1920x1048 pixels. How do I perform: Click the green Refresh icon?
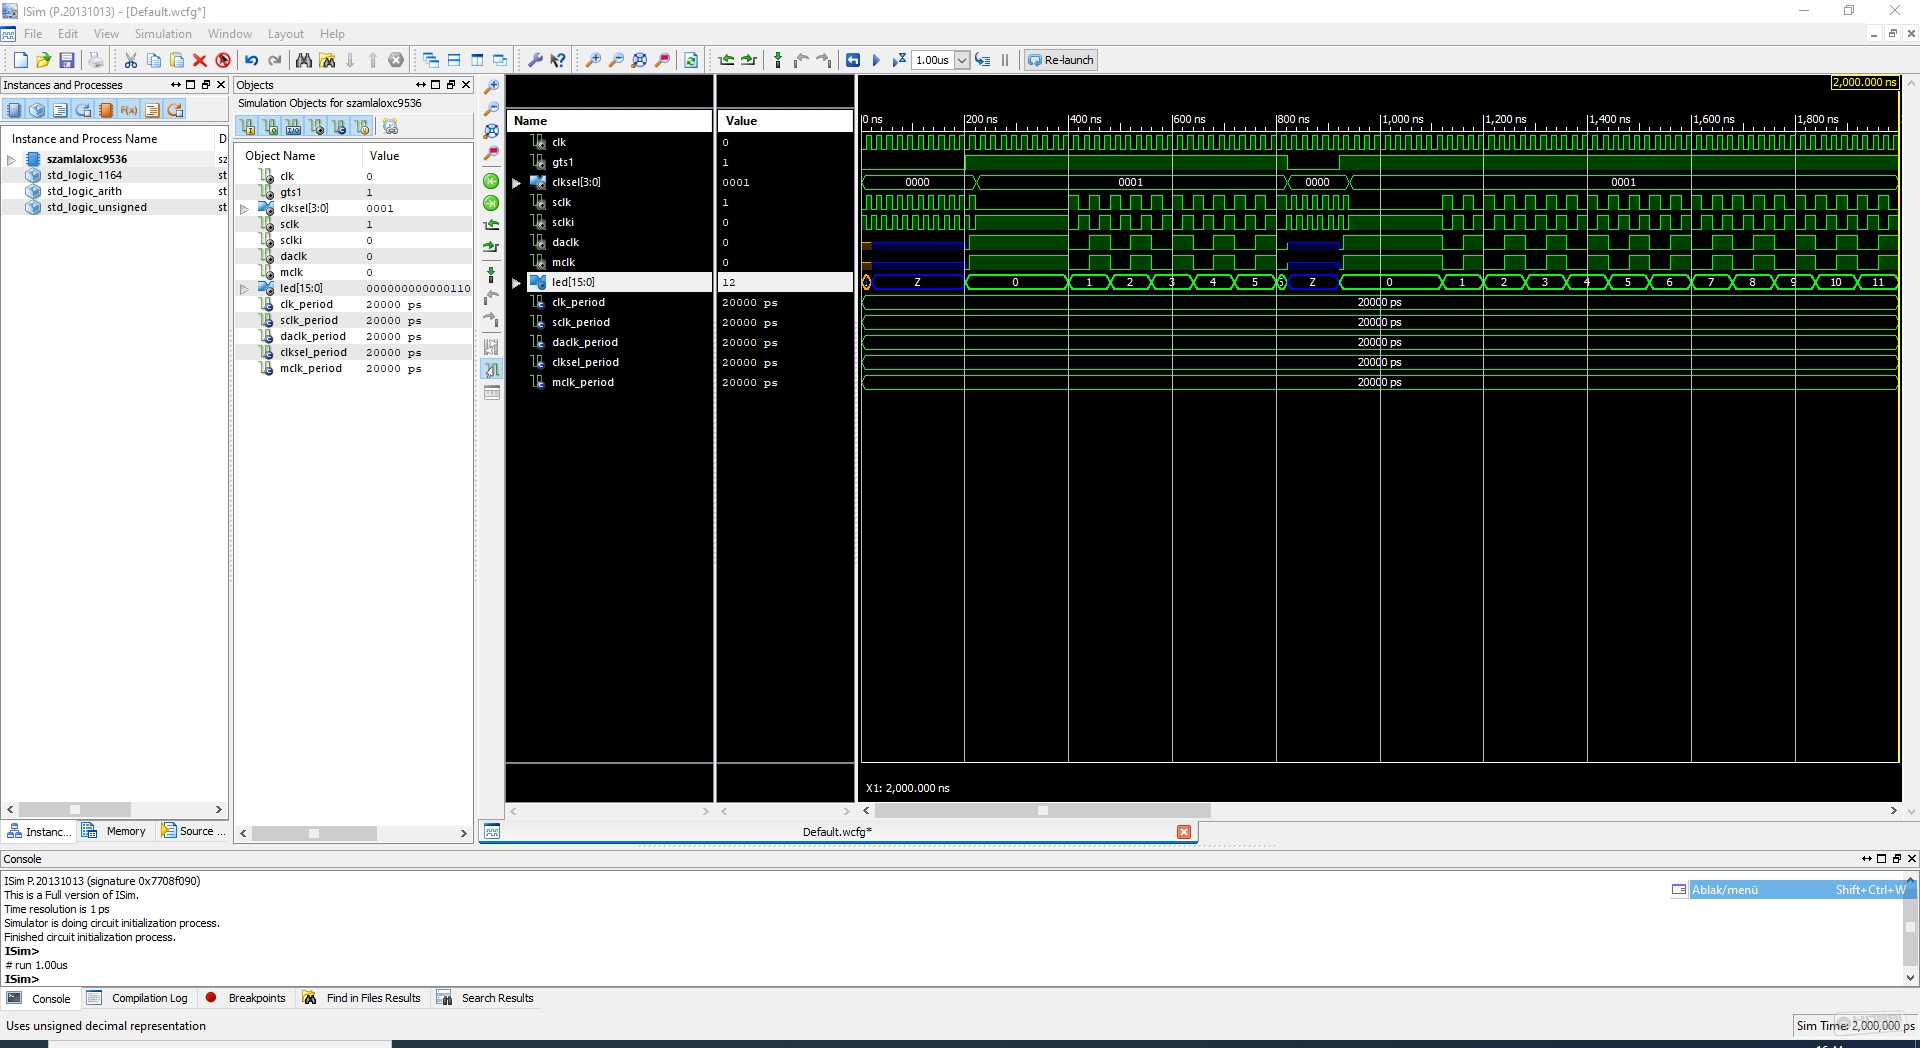click(691, 60)
